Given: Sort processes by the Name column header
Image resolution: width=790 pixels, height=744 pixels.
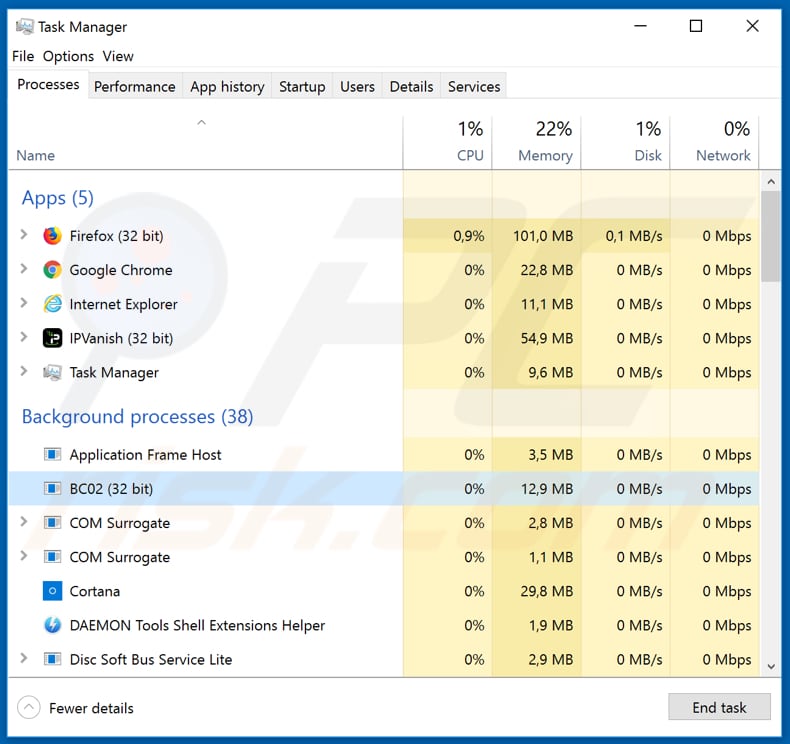Looking at the screenshot, I should [x=206, y=143].
